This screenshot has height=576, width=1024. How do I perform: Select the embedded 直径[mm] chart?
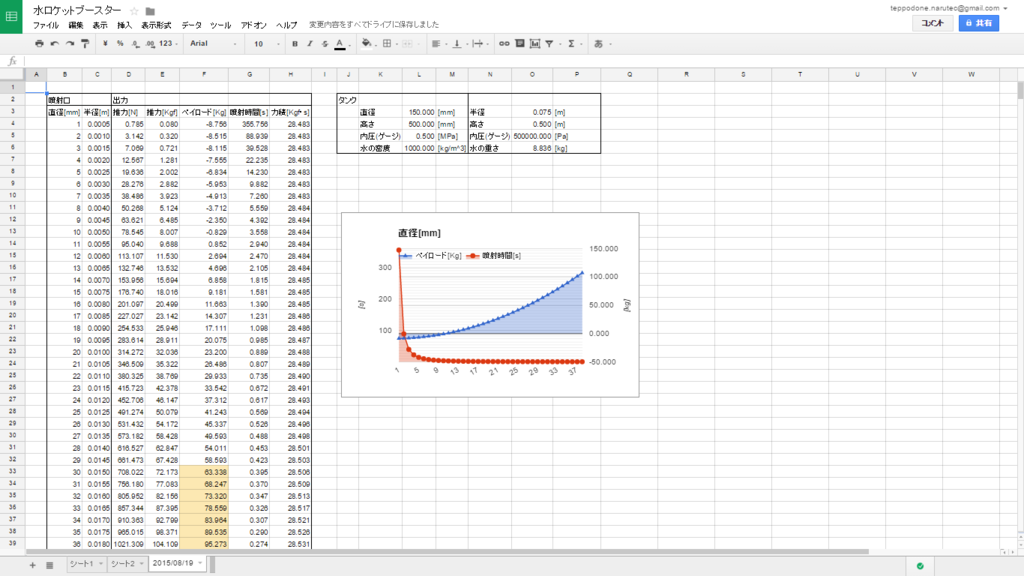tap(490, 304)
